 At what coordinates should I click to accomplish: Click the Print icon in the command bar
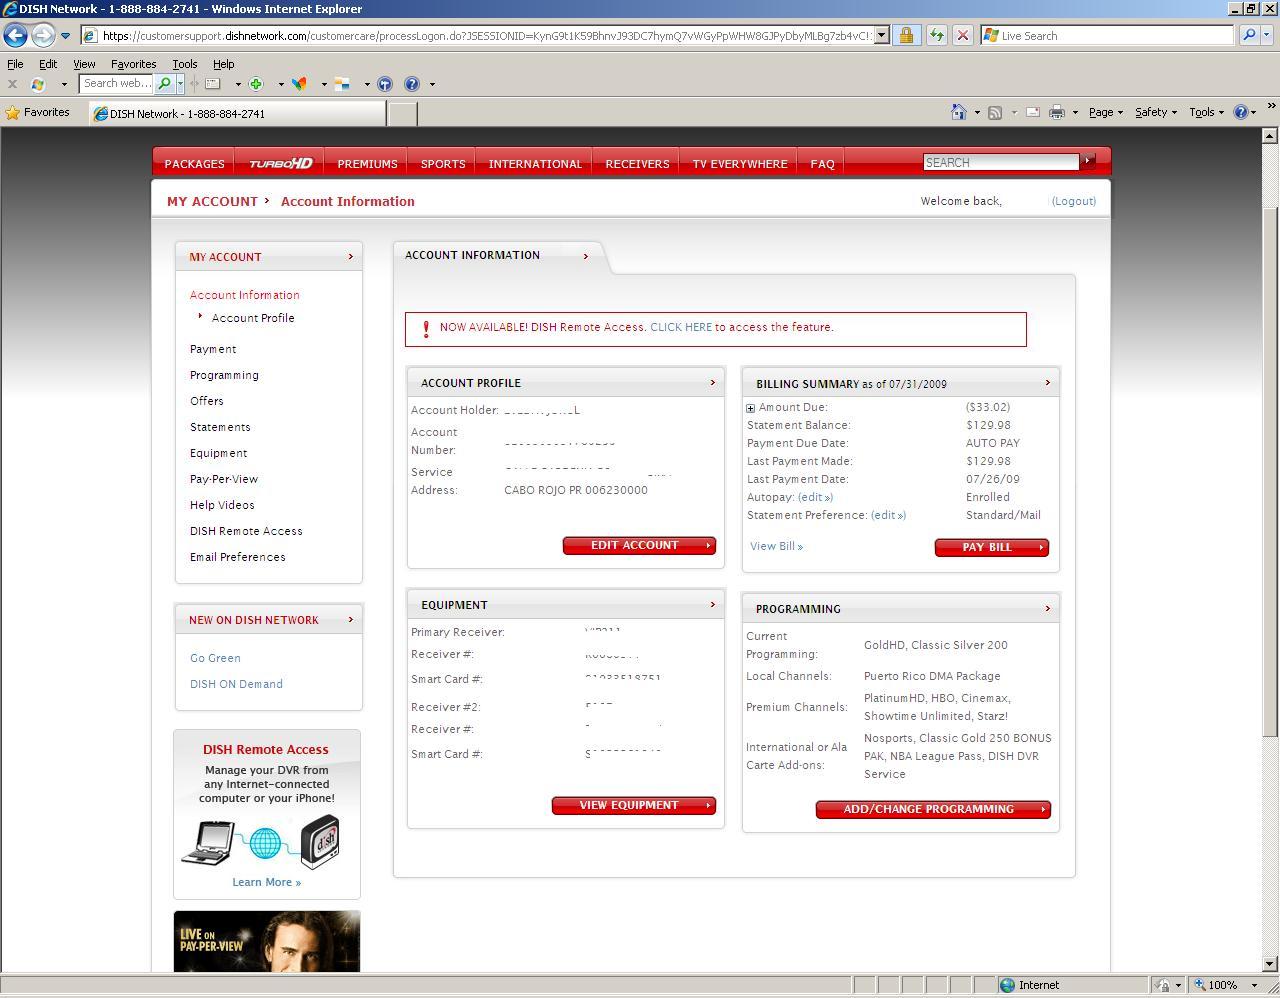(x=1056, y=112)
